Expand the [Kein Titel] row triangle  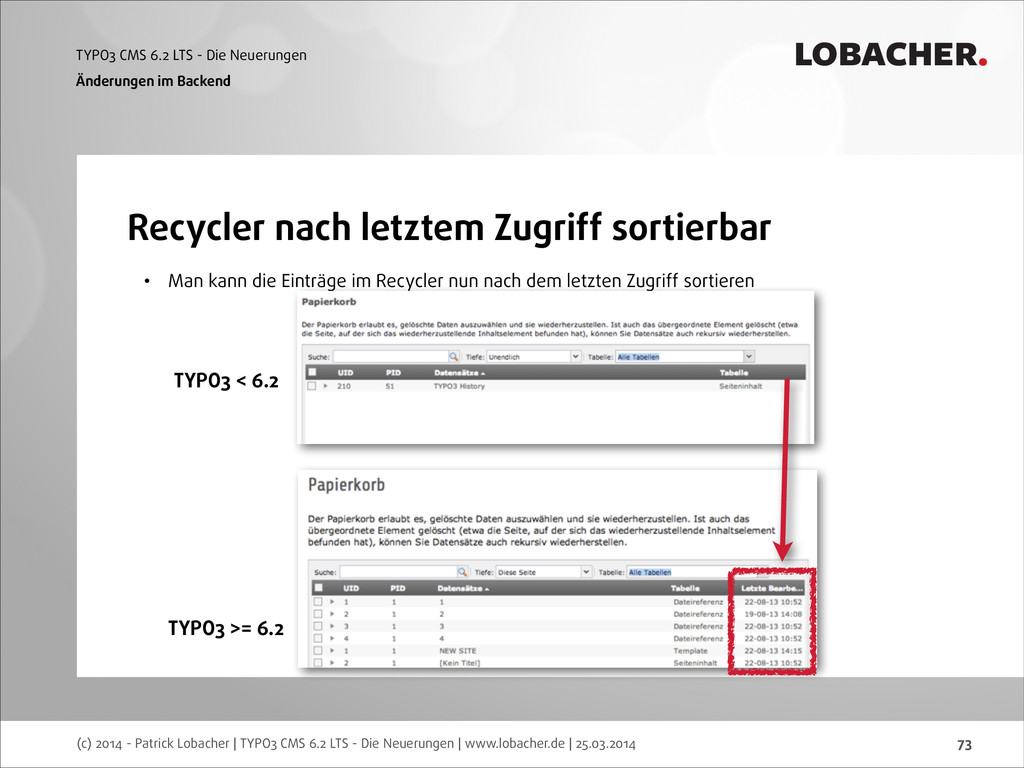[332, 662]
